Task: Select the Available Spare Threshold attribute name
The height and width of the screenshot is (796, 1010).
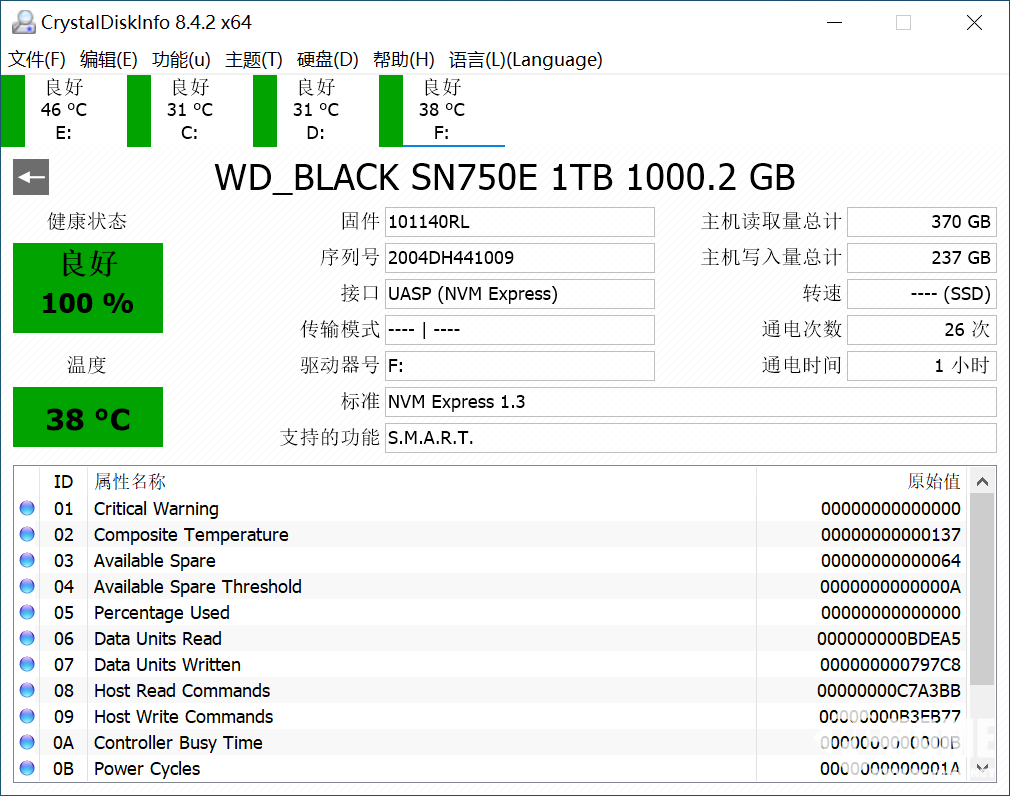Action: 198,587
